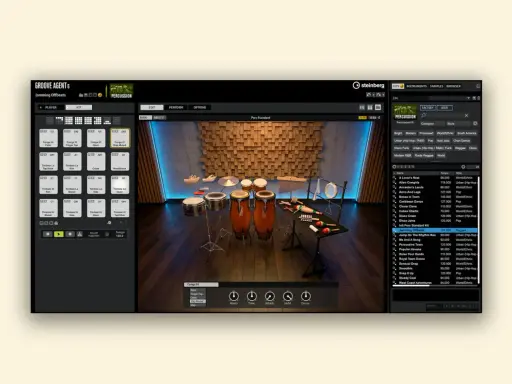Viewport: 512px width, 384px height.
Task: Click the orange round icon beside the kit name
Action: [x=100, y=95]
